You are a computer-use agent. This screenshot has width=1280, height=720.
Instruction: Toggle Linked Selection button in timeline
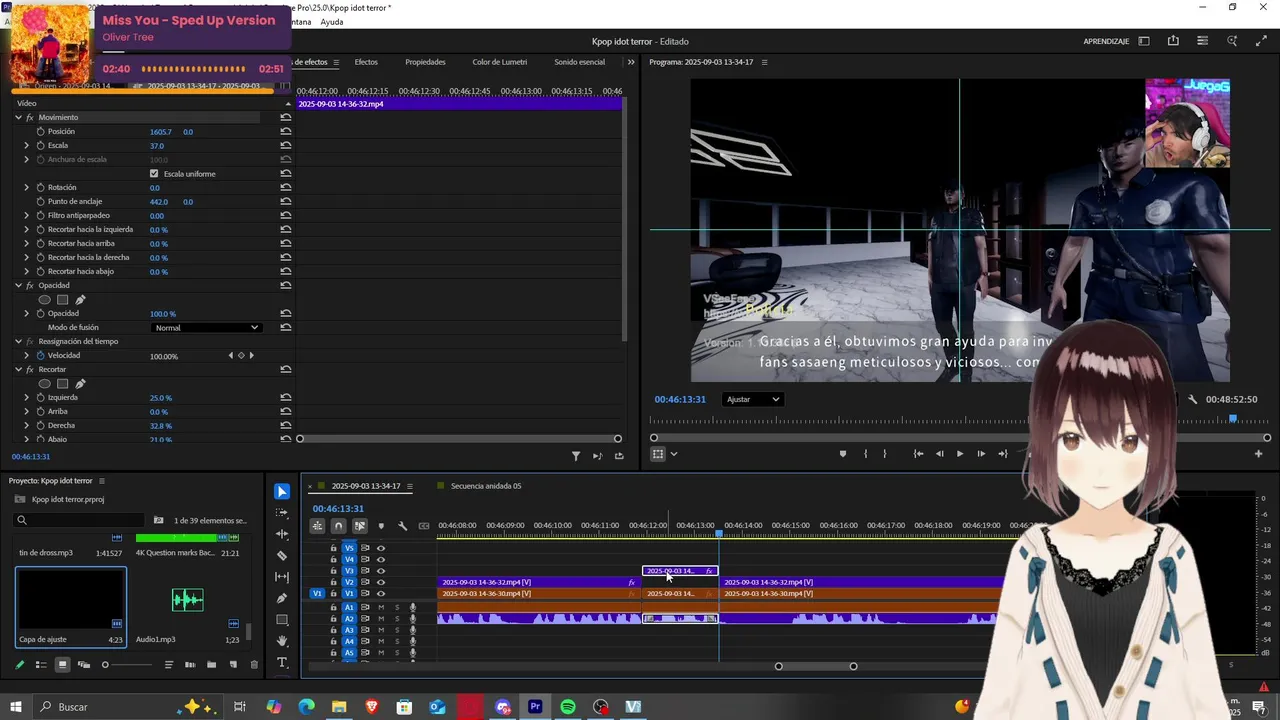(359, 526)
